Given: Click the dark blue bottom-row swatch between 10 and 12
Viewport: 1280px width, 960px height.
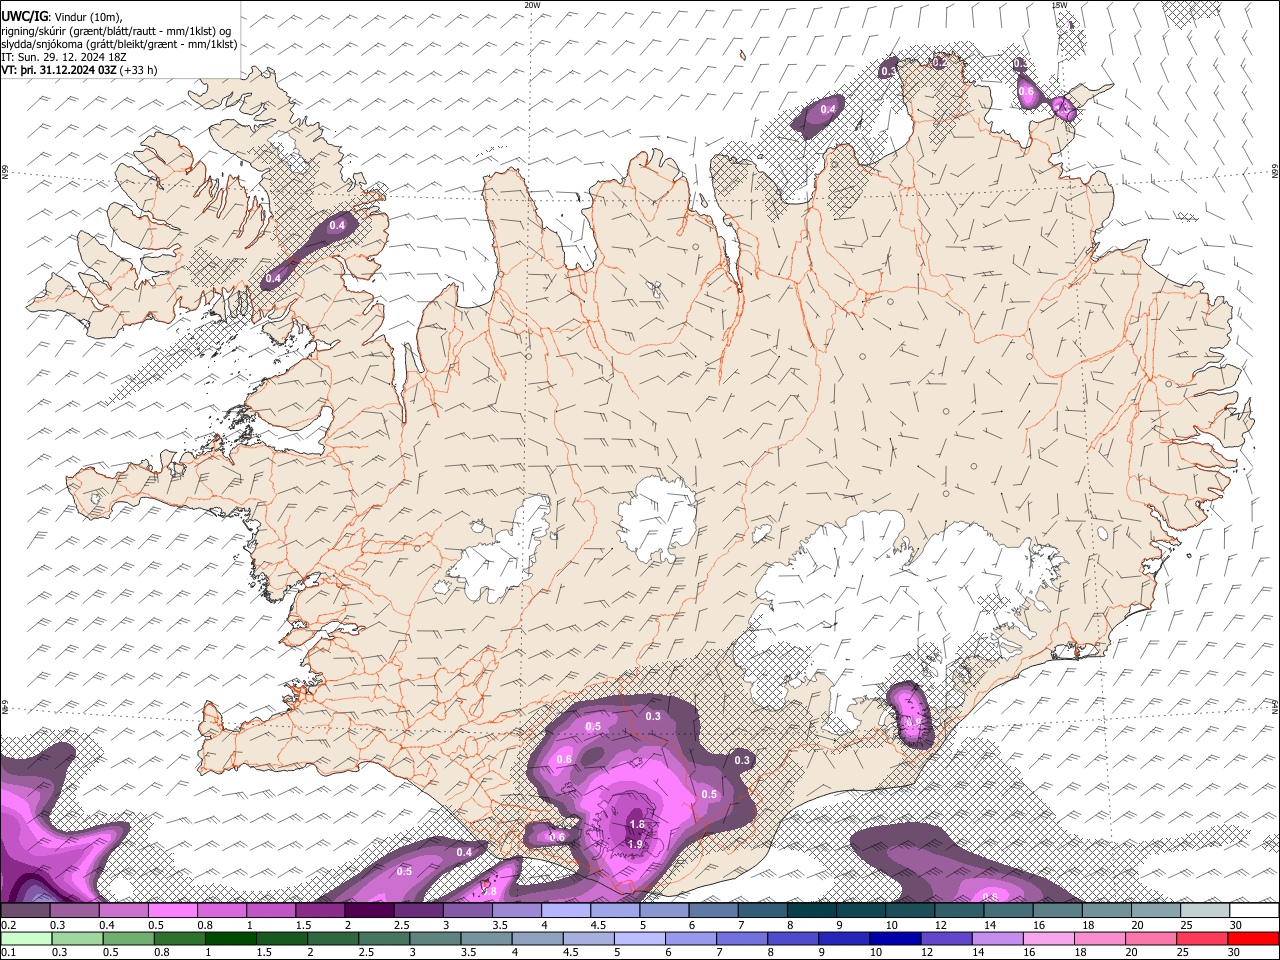Looking at the screenshot, I should [x=895, y=939].
